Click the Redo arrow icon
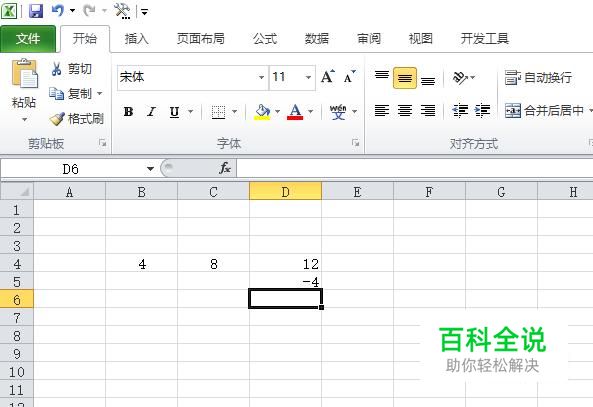Image resolution: width=593 pixels, height=407 pixels. pyautogui.click(x=89, y=11)
